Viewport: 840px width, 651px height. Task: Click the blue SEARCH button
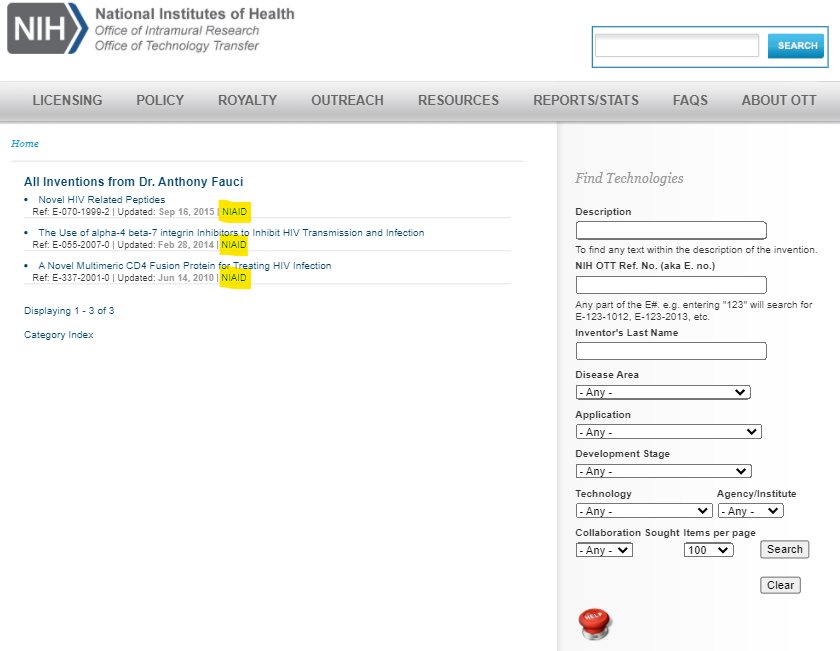(x=796, y=46)
